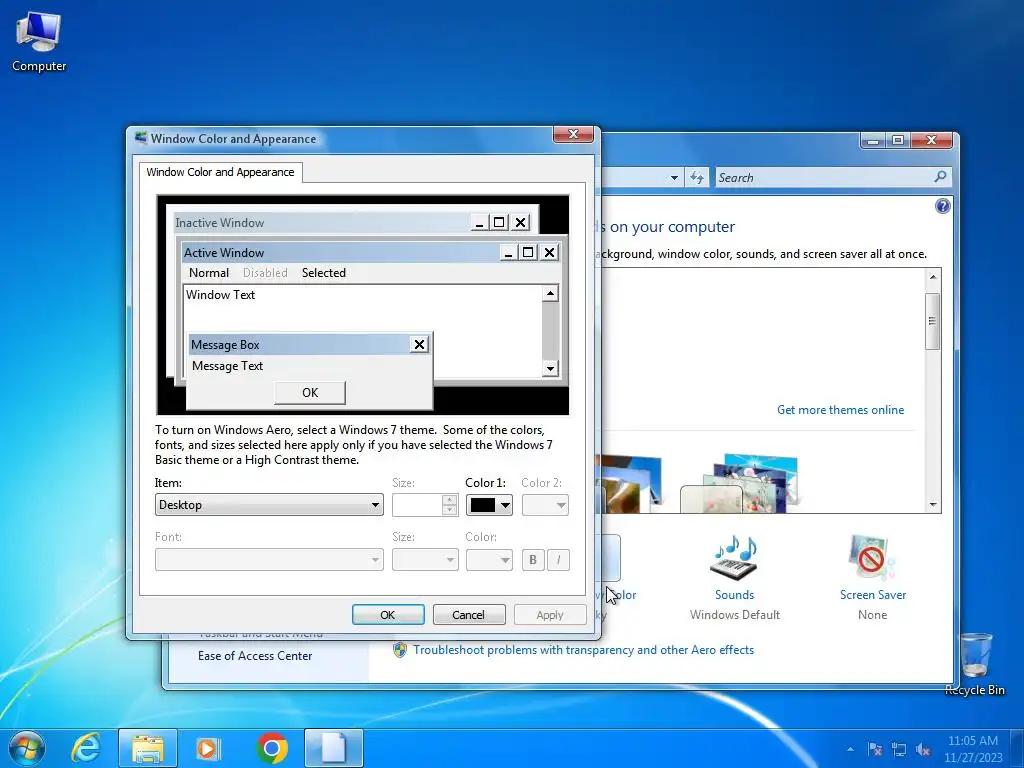The width and height of the screenshot is (1024, 768).
Task: Select the partially hidden architecture theme thumbnail
Action: [x=629, y=483]
